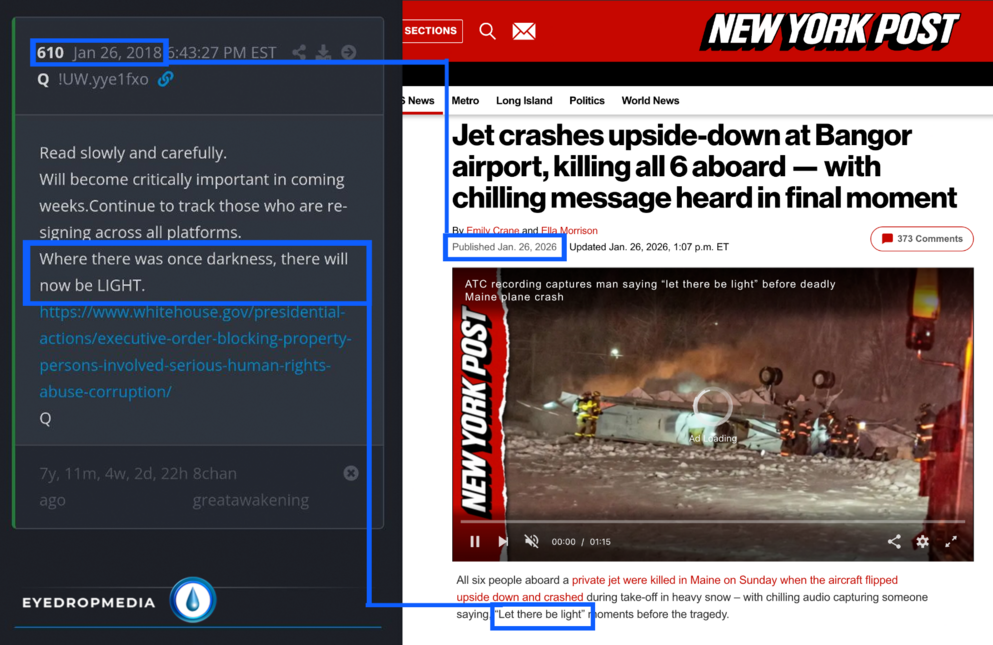The image size is (993, 645).
Task: Click the download icon on post 610
Action: click(323, 52)
